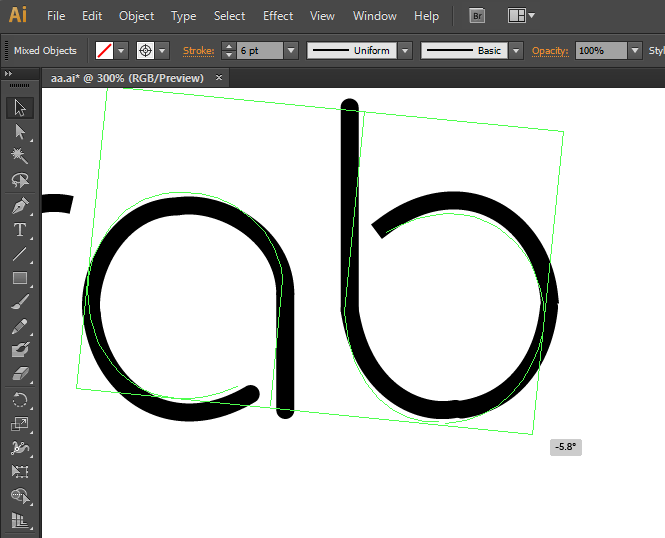Open the Type menu

pyautogui.click(x=184, y=16)
